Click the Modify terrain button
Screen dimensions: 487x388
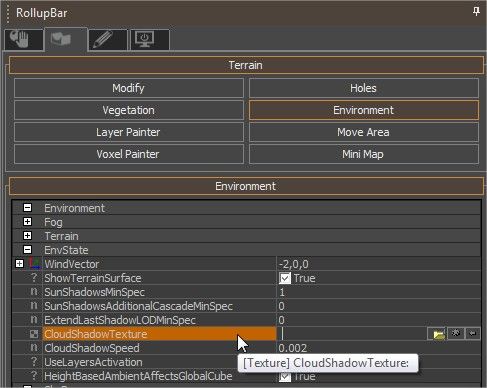click(129, 88)
